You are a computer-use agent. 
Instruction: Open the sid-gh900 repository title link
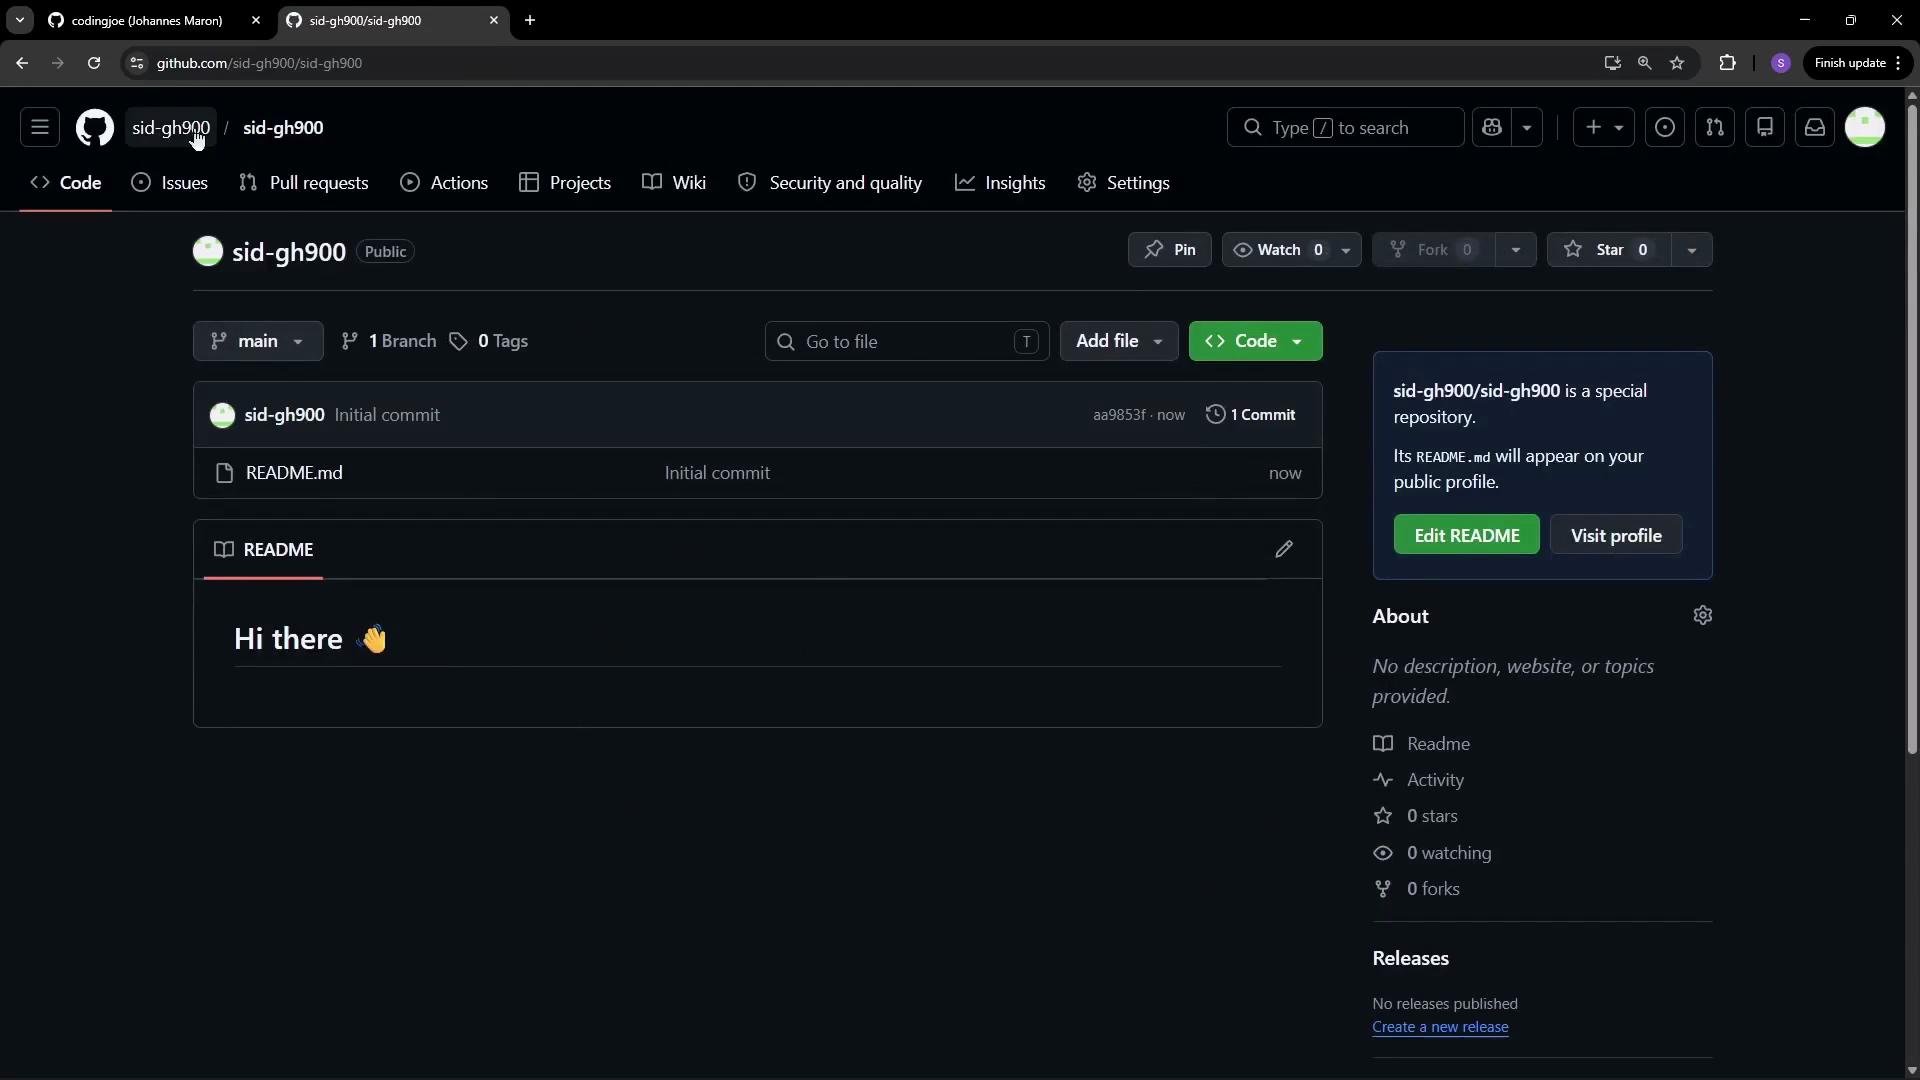tap(289, 252)
